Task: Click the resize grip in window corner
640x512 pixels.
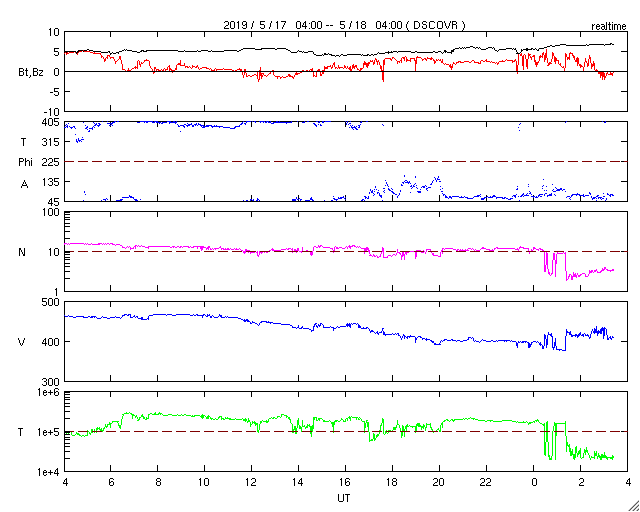Action: pos(634,506)
